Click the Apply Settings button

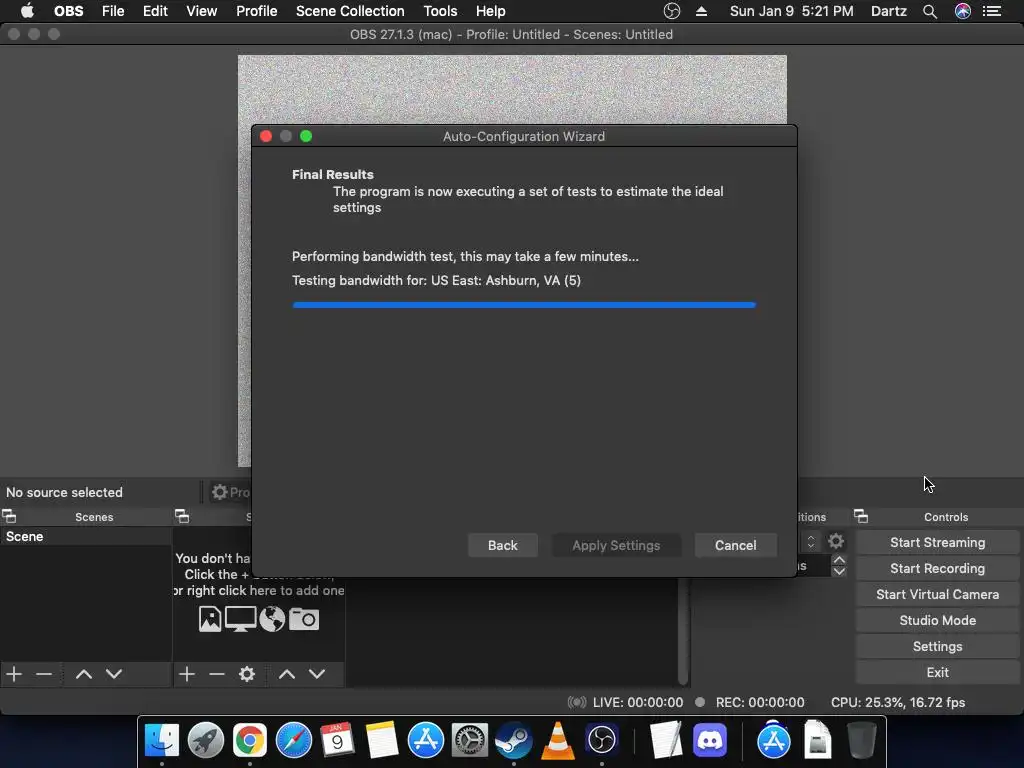pos(616,545)
